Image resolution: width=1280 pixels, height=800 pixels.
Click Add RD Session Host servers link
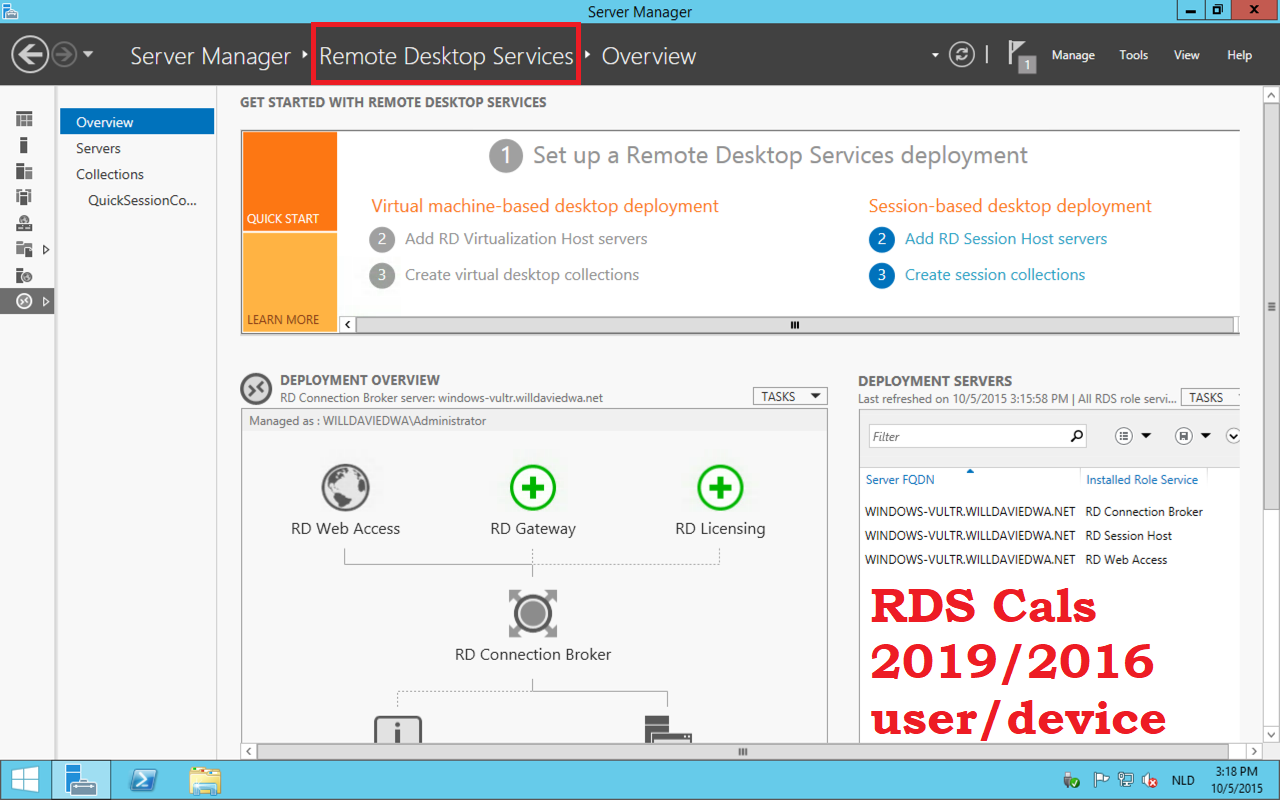tap(1006, 239)
